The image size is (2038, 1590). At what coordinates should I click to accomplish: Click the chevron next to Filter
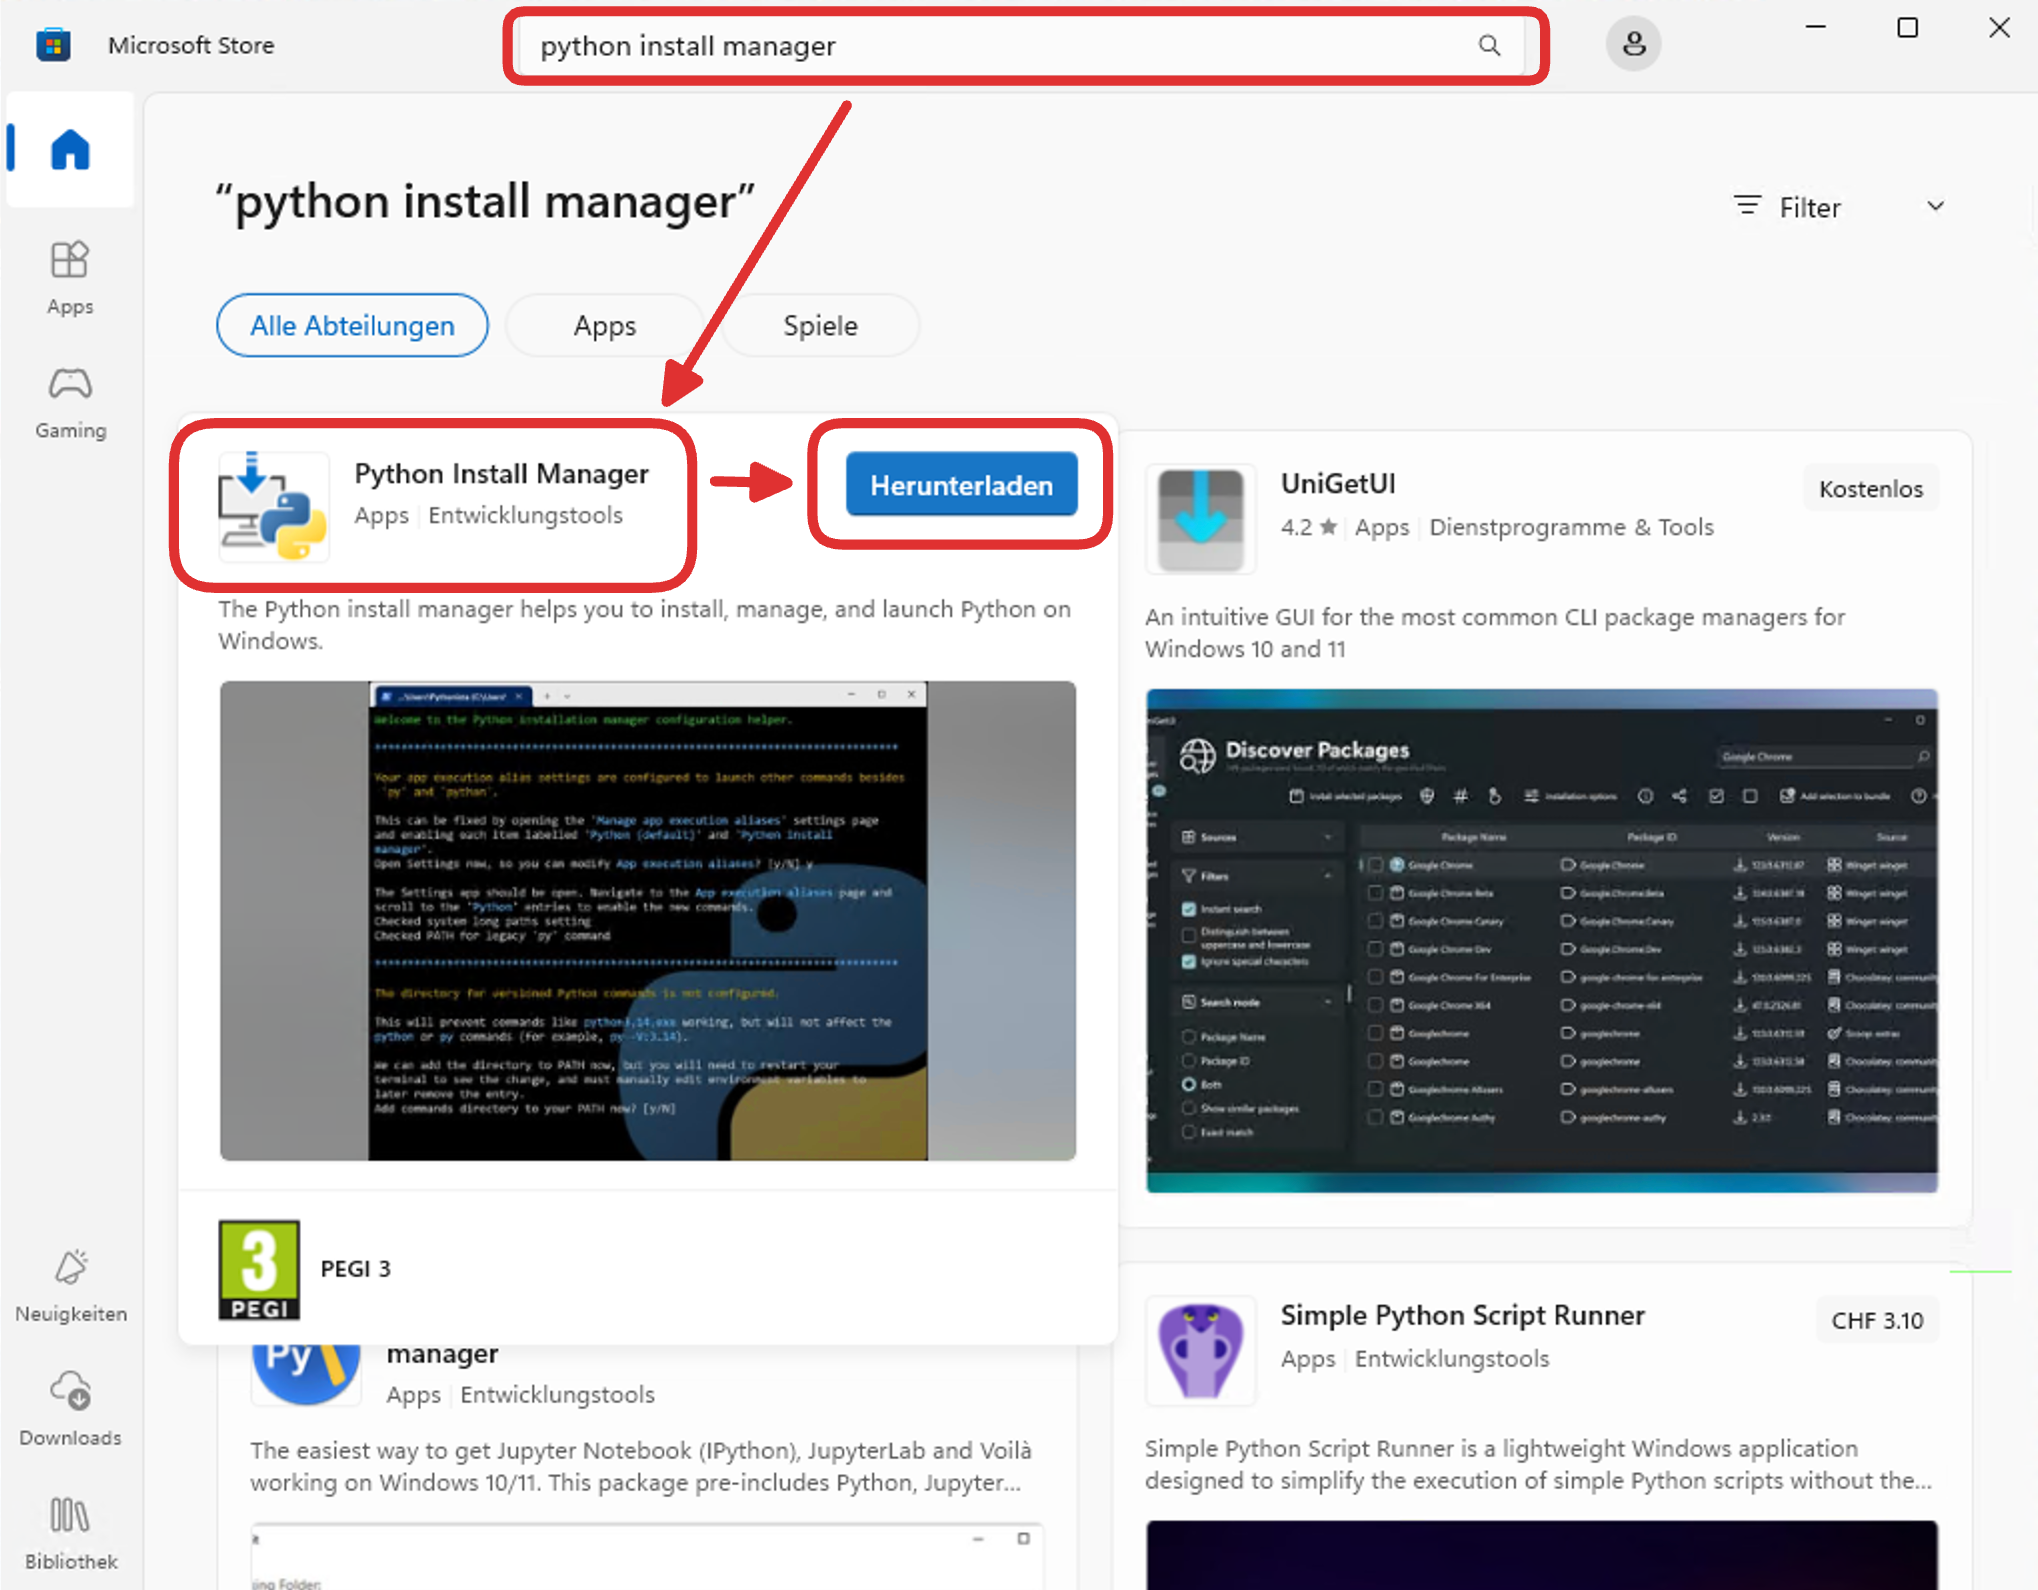pyautogui.click(x=1935, y=206)
